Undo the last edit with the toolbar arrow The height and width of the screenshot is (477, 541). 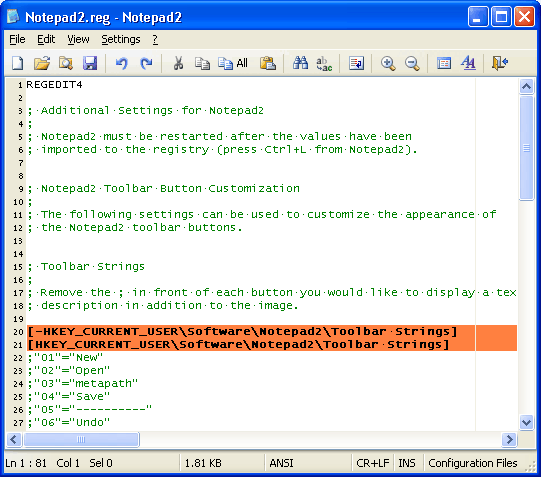point(121,63)
